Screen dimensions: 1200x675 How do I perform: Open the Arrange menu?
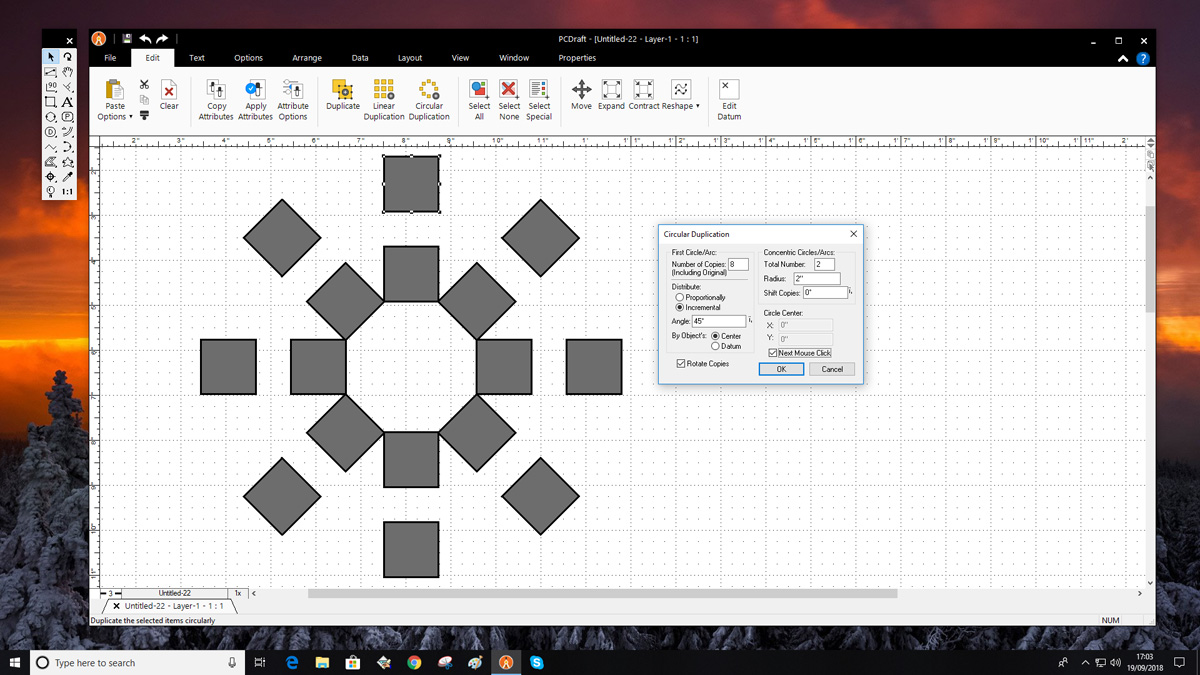(x=307, y=57)
